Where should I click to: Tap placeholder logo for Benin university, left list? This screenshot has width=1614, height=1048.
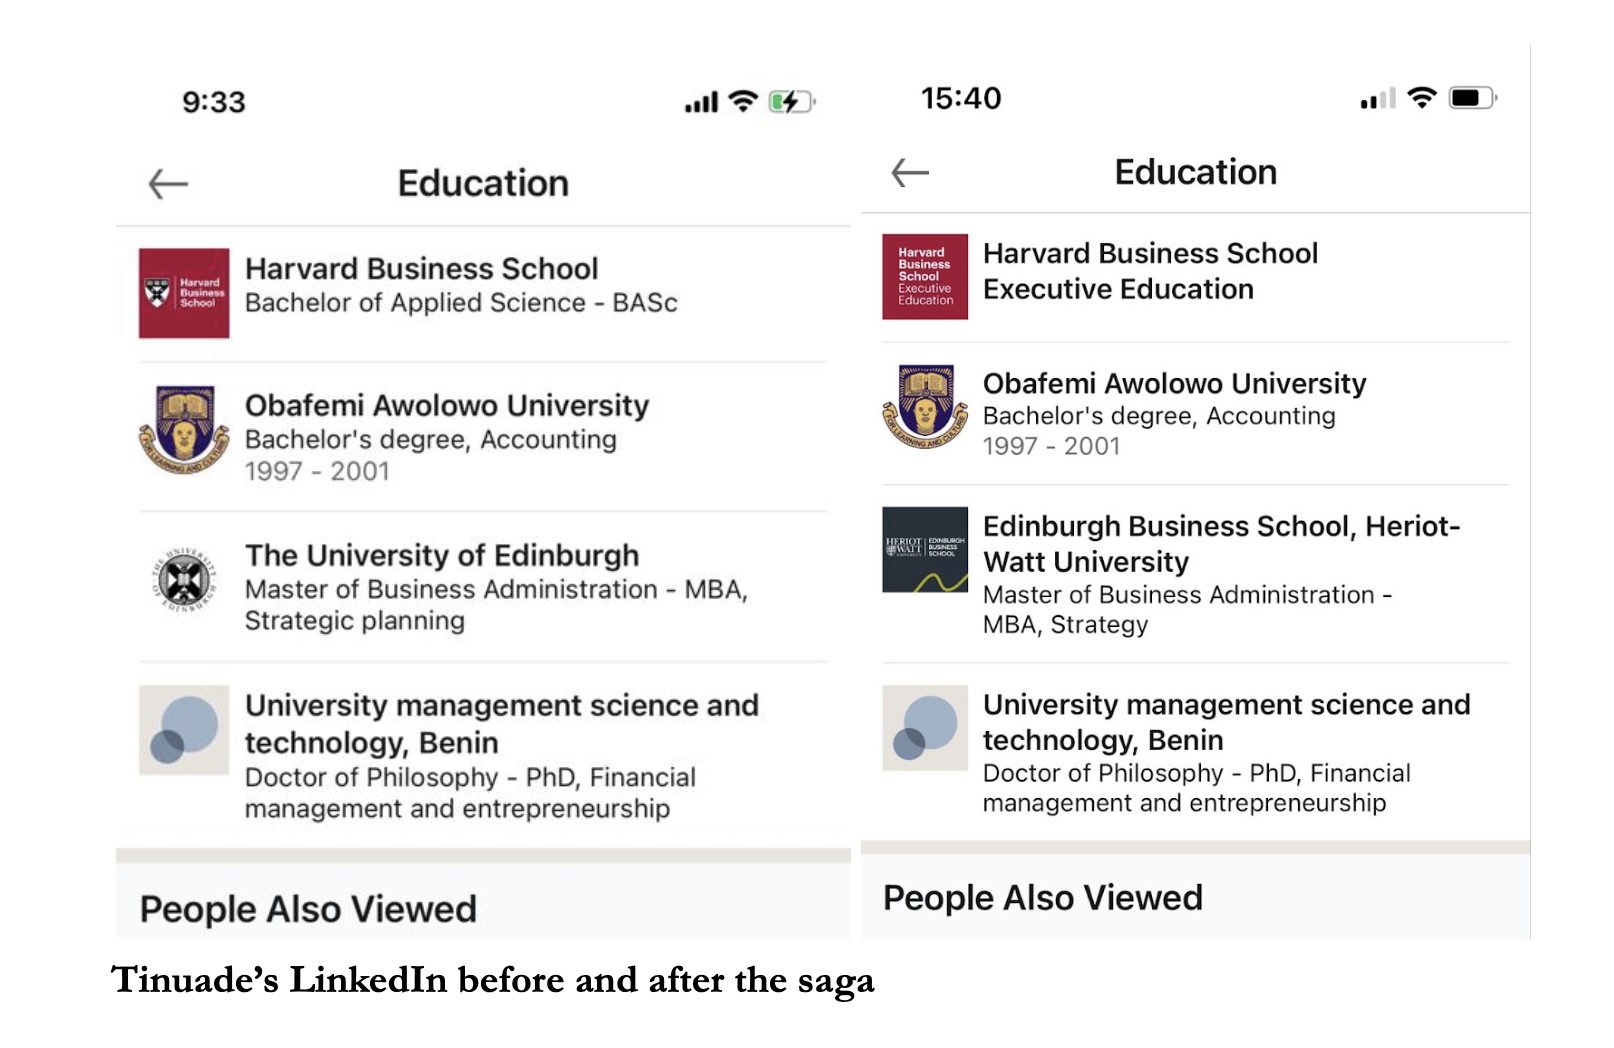tap(184, 730)
